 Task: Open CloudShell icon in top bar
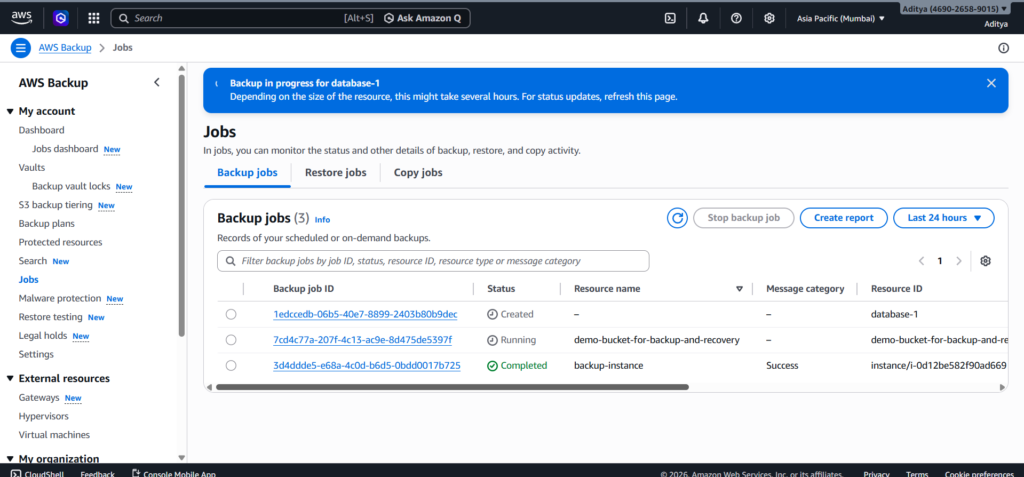coord(670,18)
